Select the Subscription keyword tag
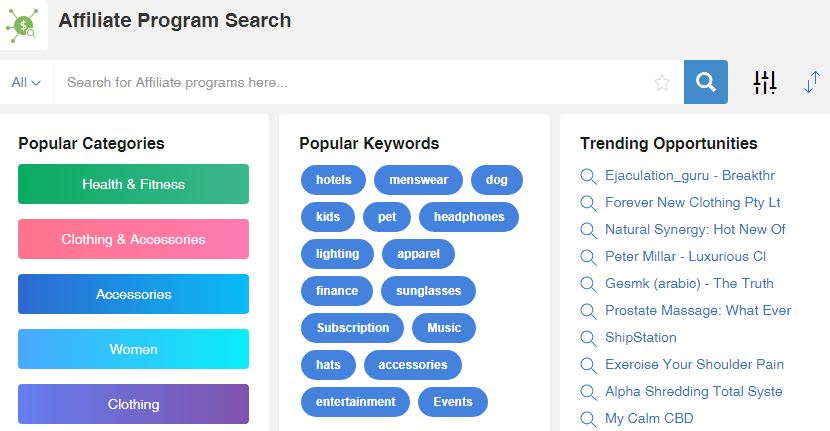830x431 pixels. point(353,328)
